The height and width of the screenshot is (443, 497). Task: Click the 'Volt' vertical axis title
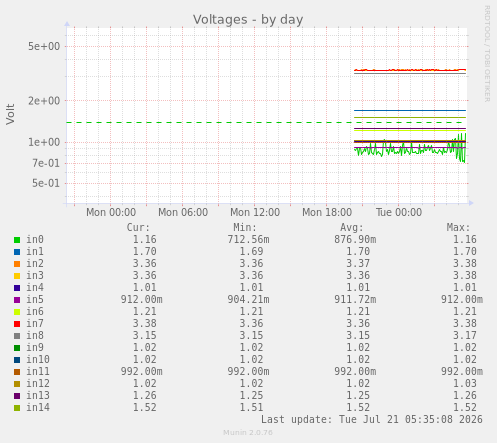click(x=11, y=114)
